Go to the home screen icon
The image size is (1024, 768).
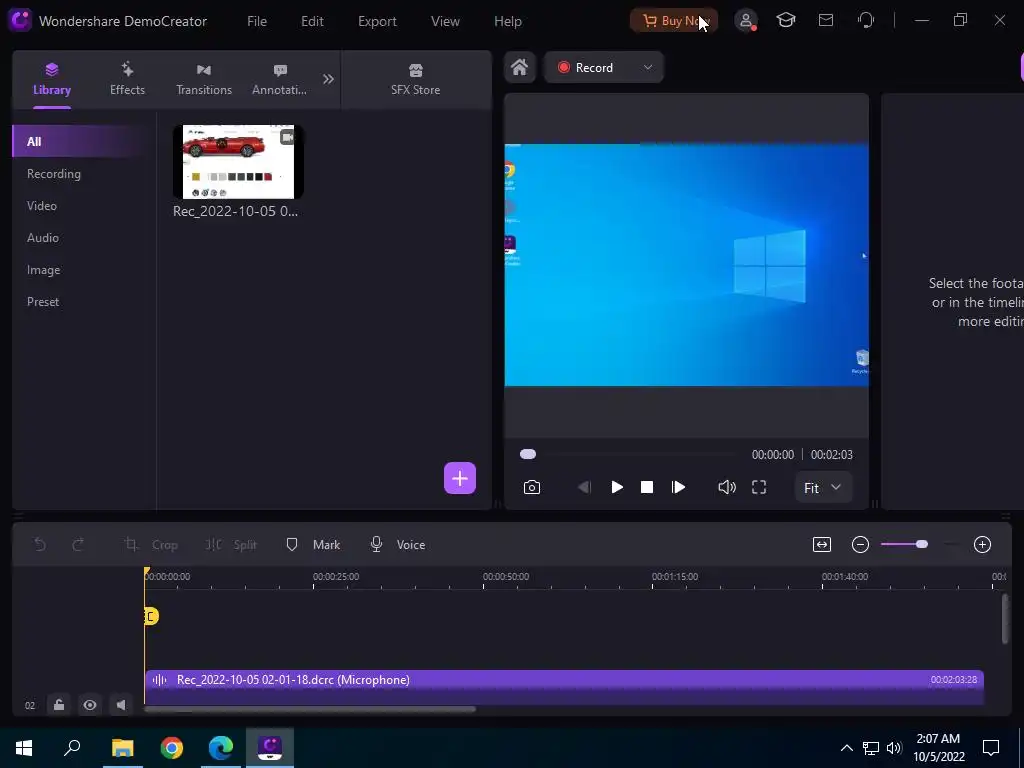point(520,67)
